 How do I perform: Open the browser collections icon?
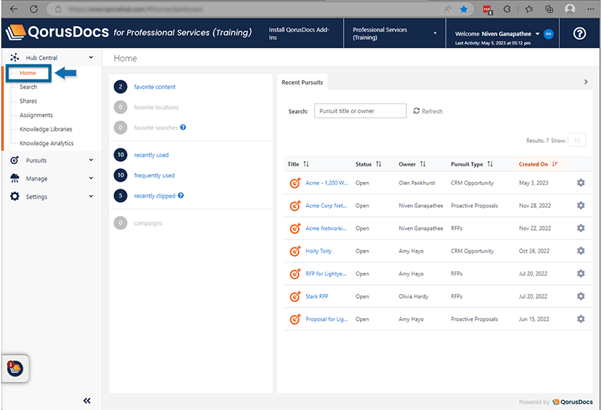549,9
